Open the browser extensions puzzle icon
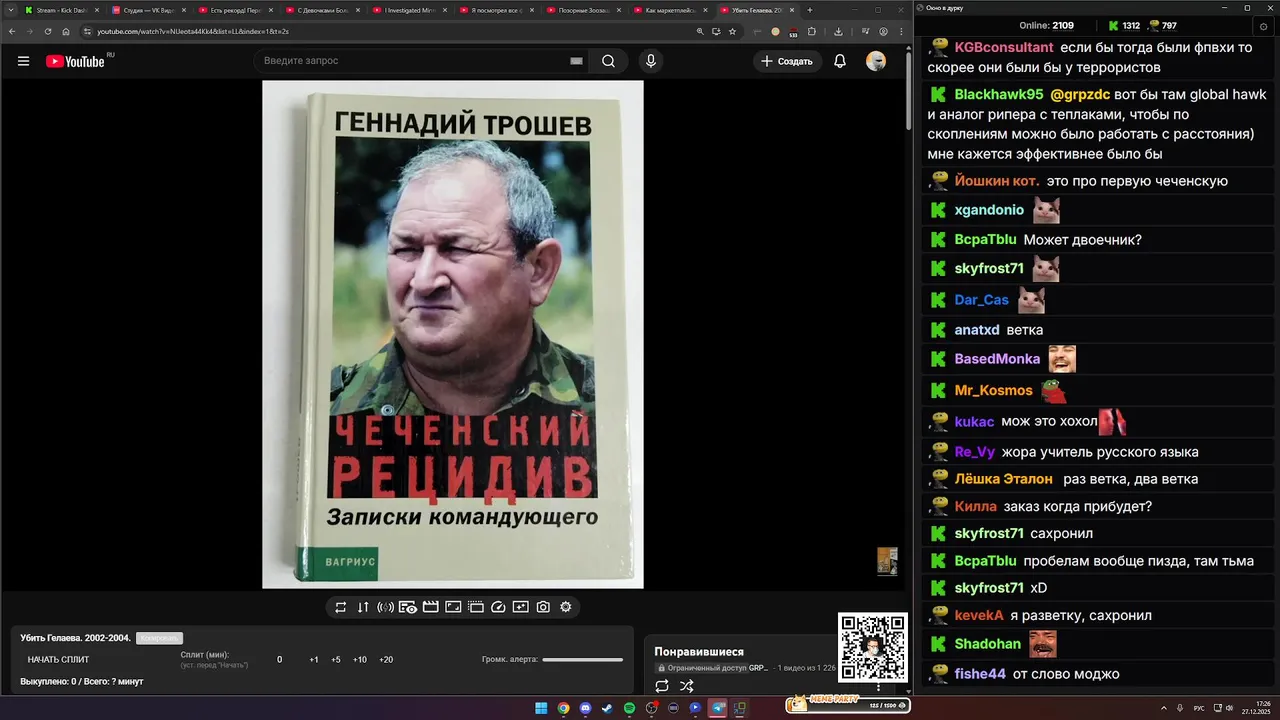Image resolution: width=1280 pixels, height=720 pixels. pyautogui.click(x=812, y=31)
